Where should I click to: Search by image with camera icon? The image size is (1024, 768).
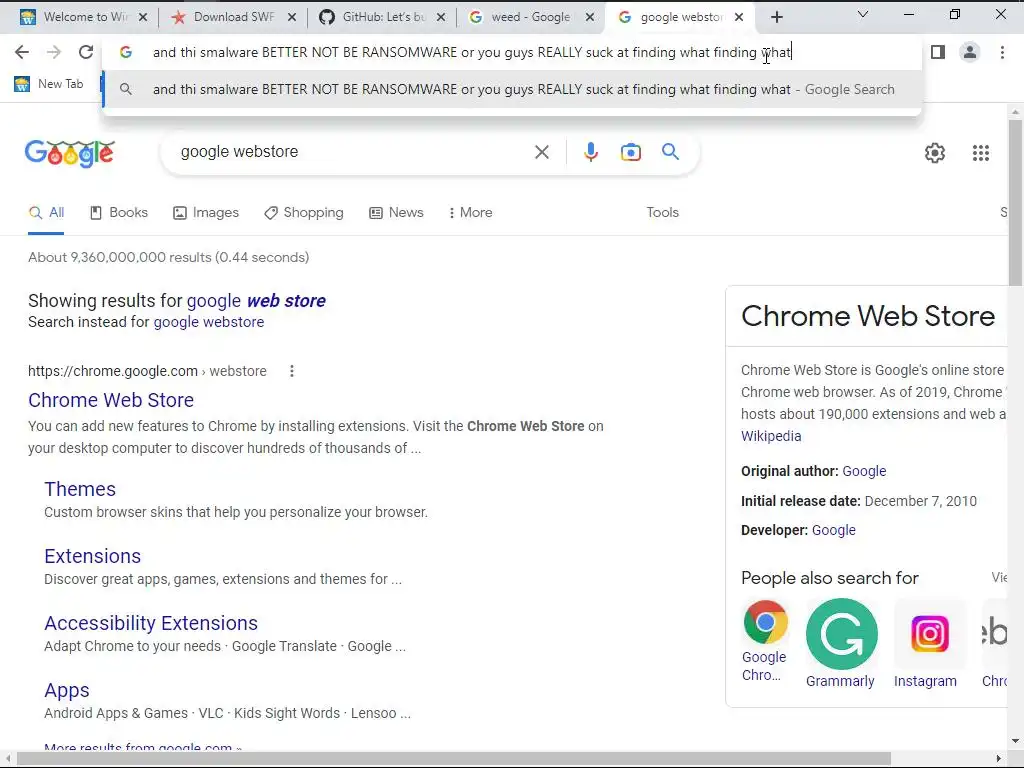tap(630, 152)
